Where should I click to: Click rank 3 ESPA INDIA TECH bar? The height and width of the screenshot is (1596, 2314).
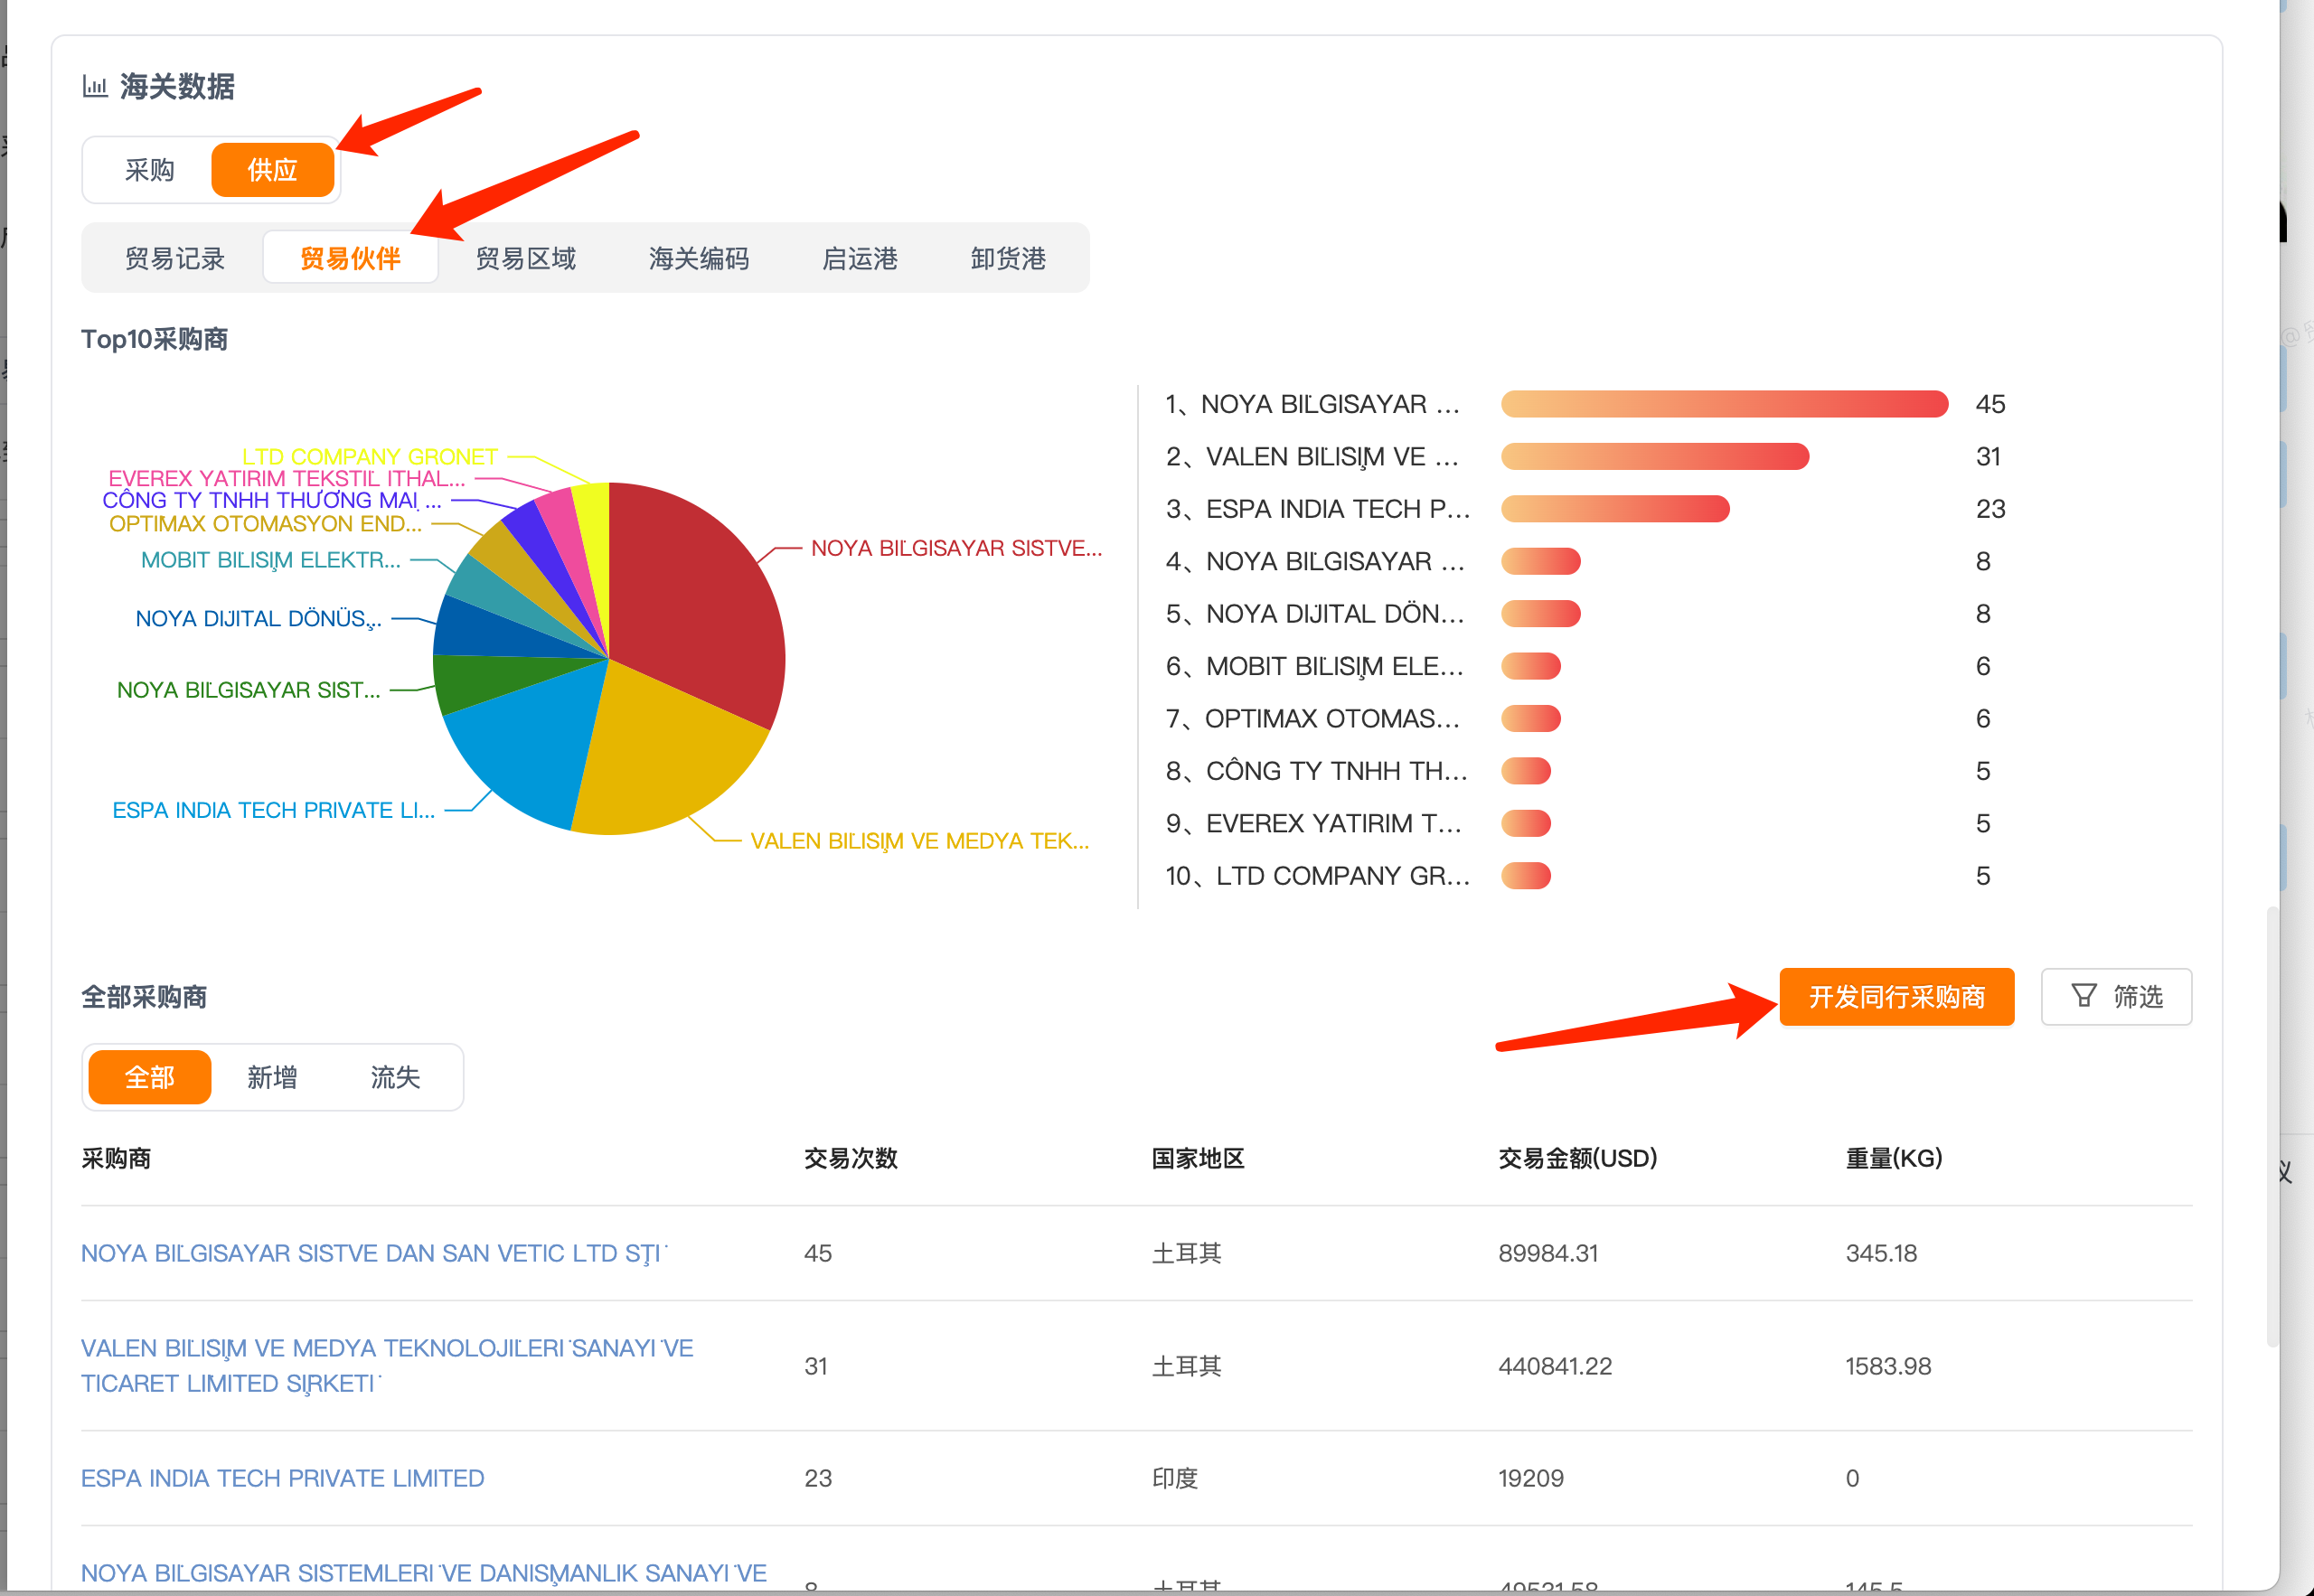1616,509
